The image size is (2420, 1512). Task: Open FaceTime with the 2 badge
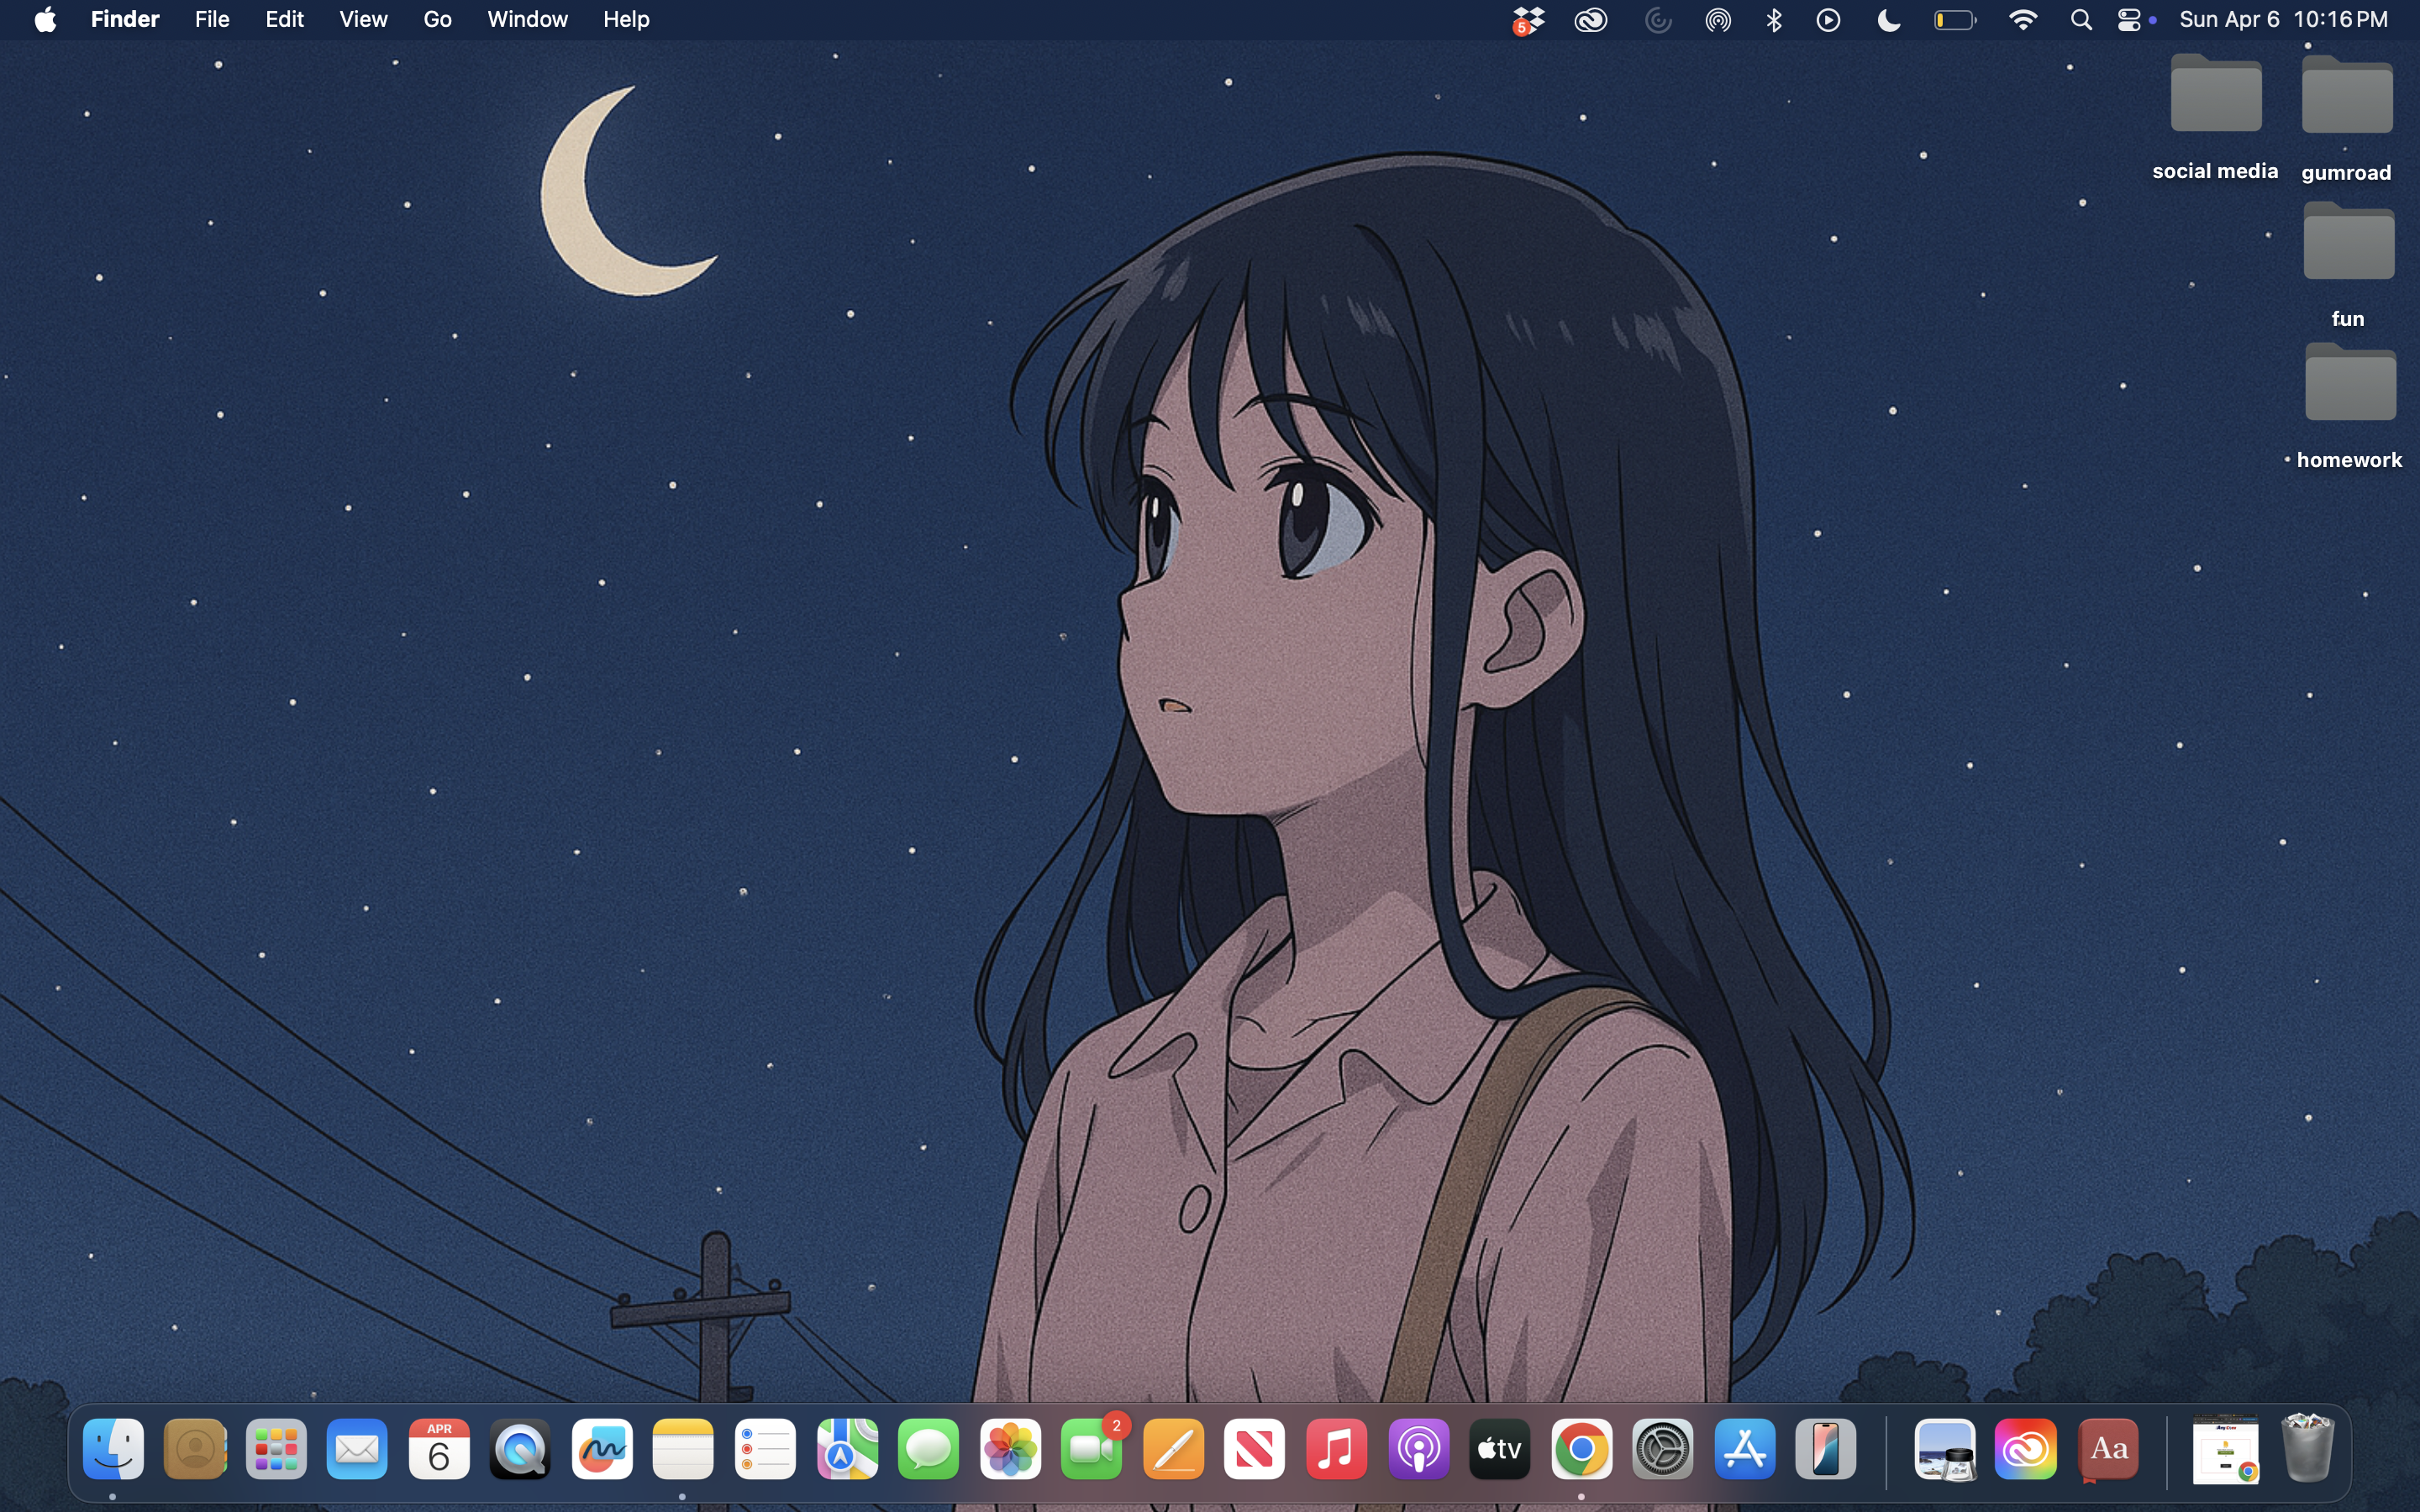(x=1092, y=1449)
